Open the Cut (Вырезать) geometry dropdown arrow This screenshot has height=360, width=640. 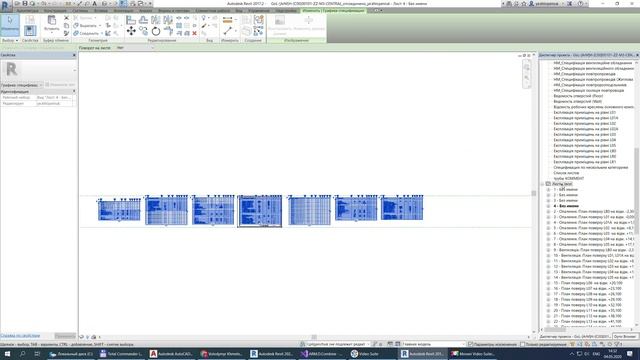tap(100, 26)
